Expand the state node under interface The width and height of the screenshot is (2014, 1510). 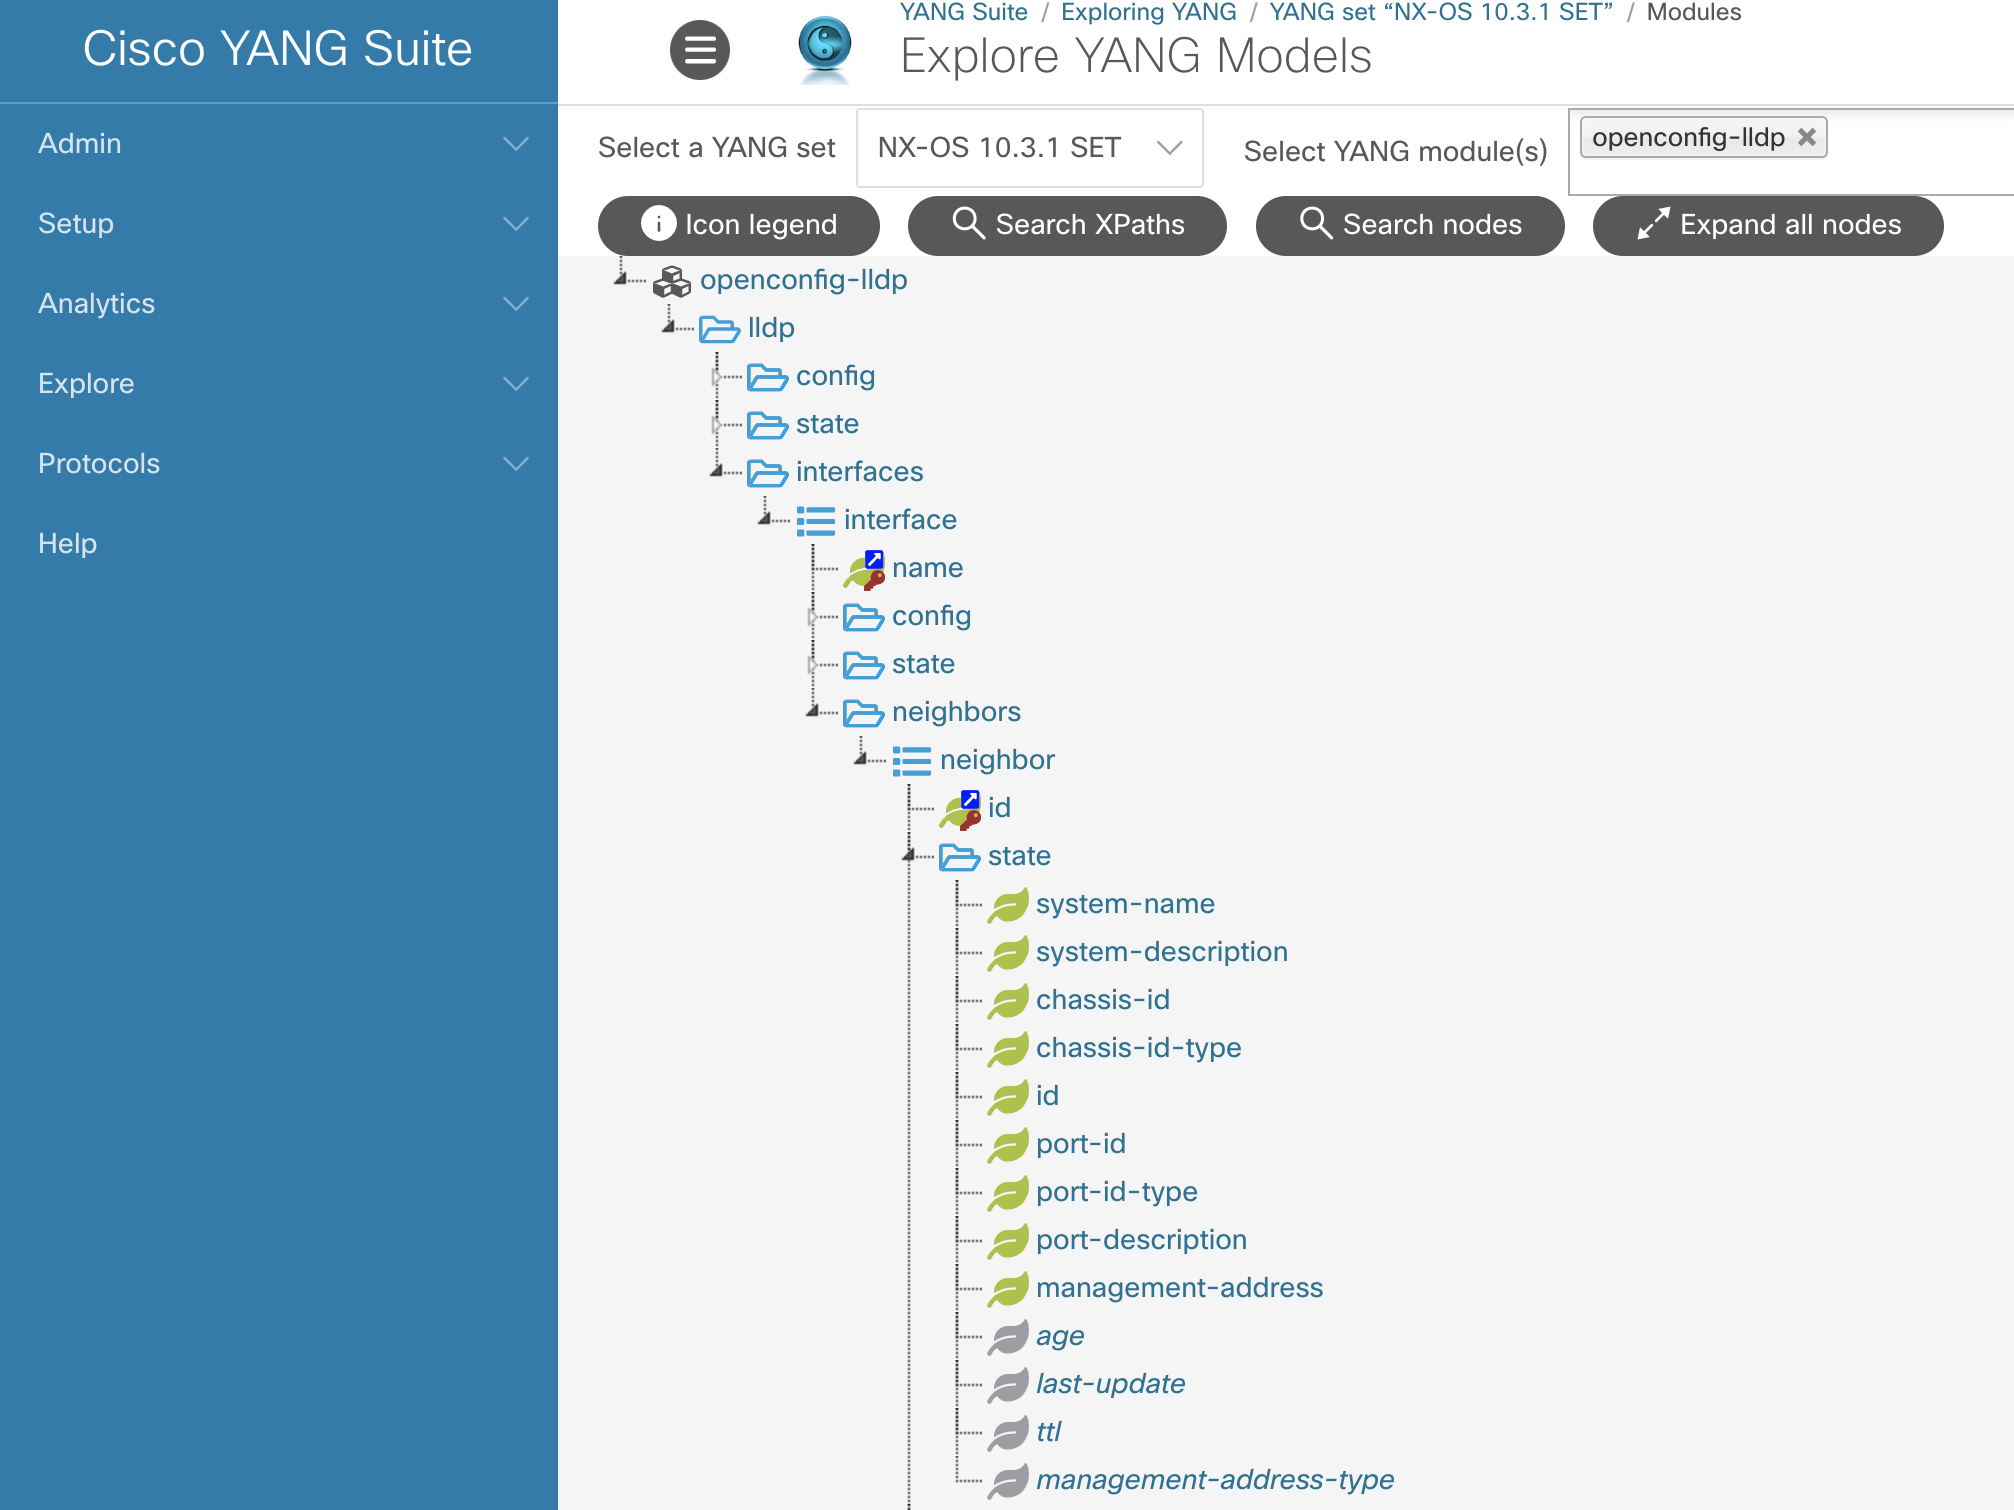pos(813,664)
